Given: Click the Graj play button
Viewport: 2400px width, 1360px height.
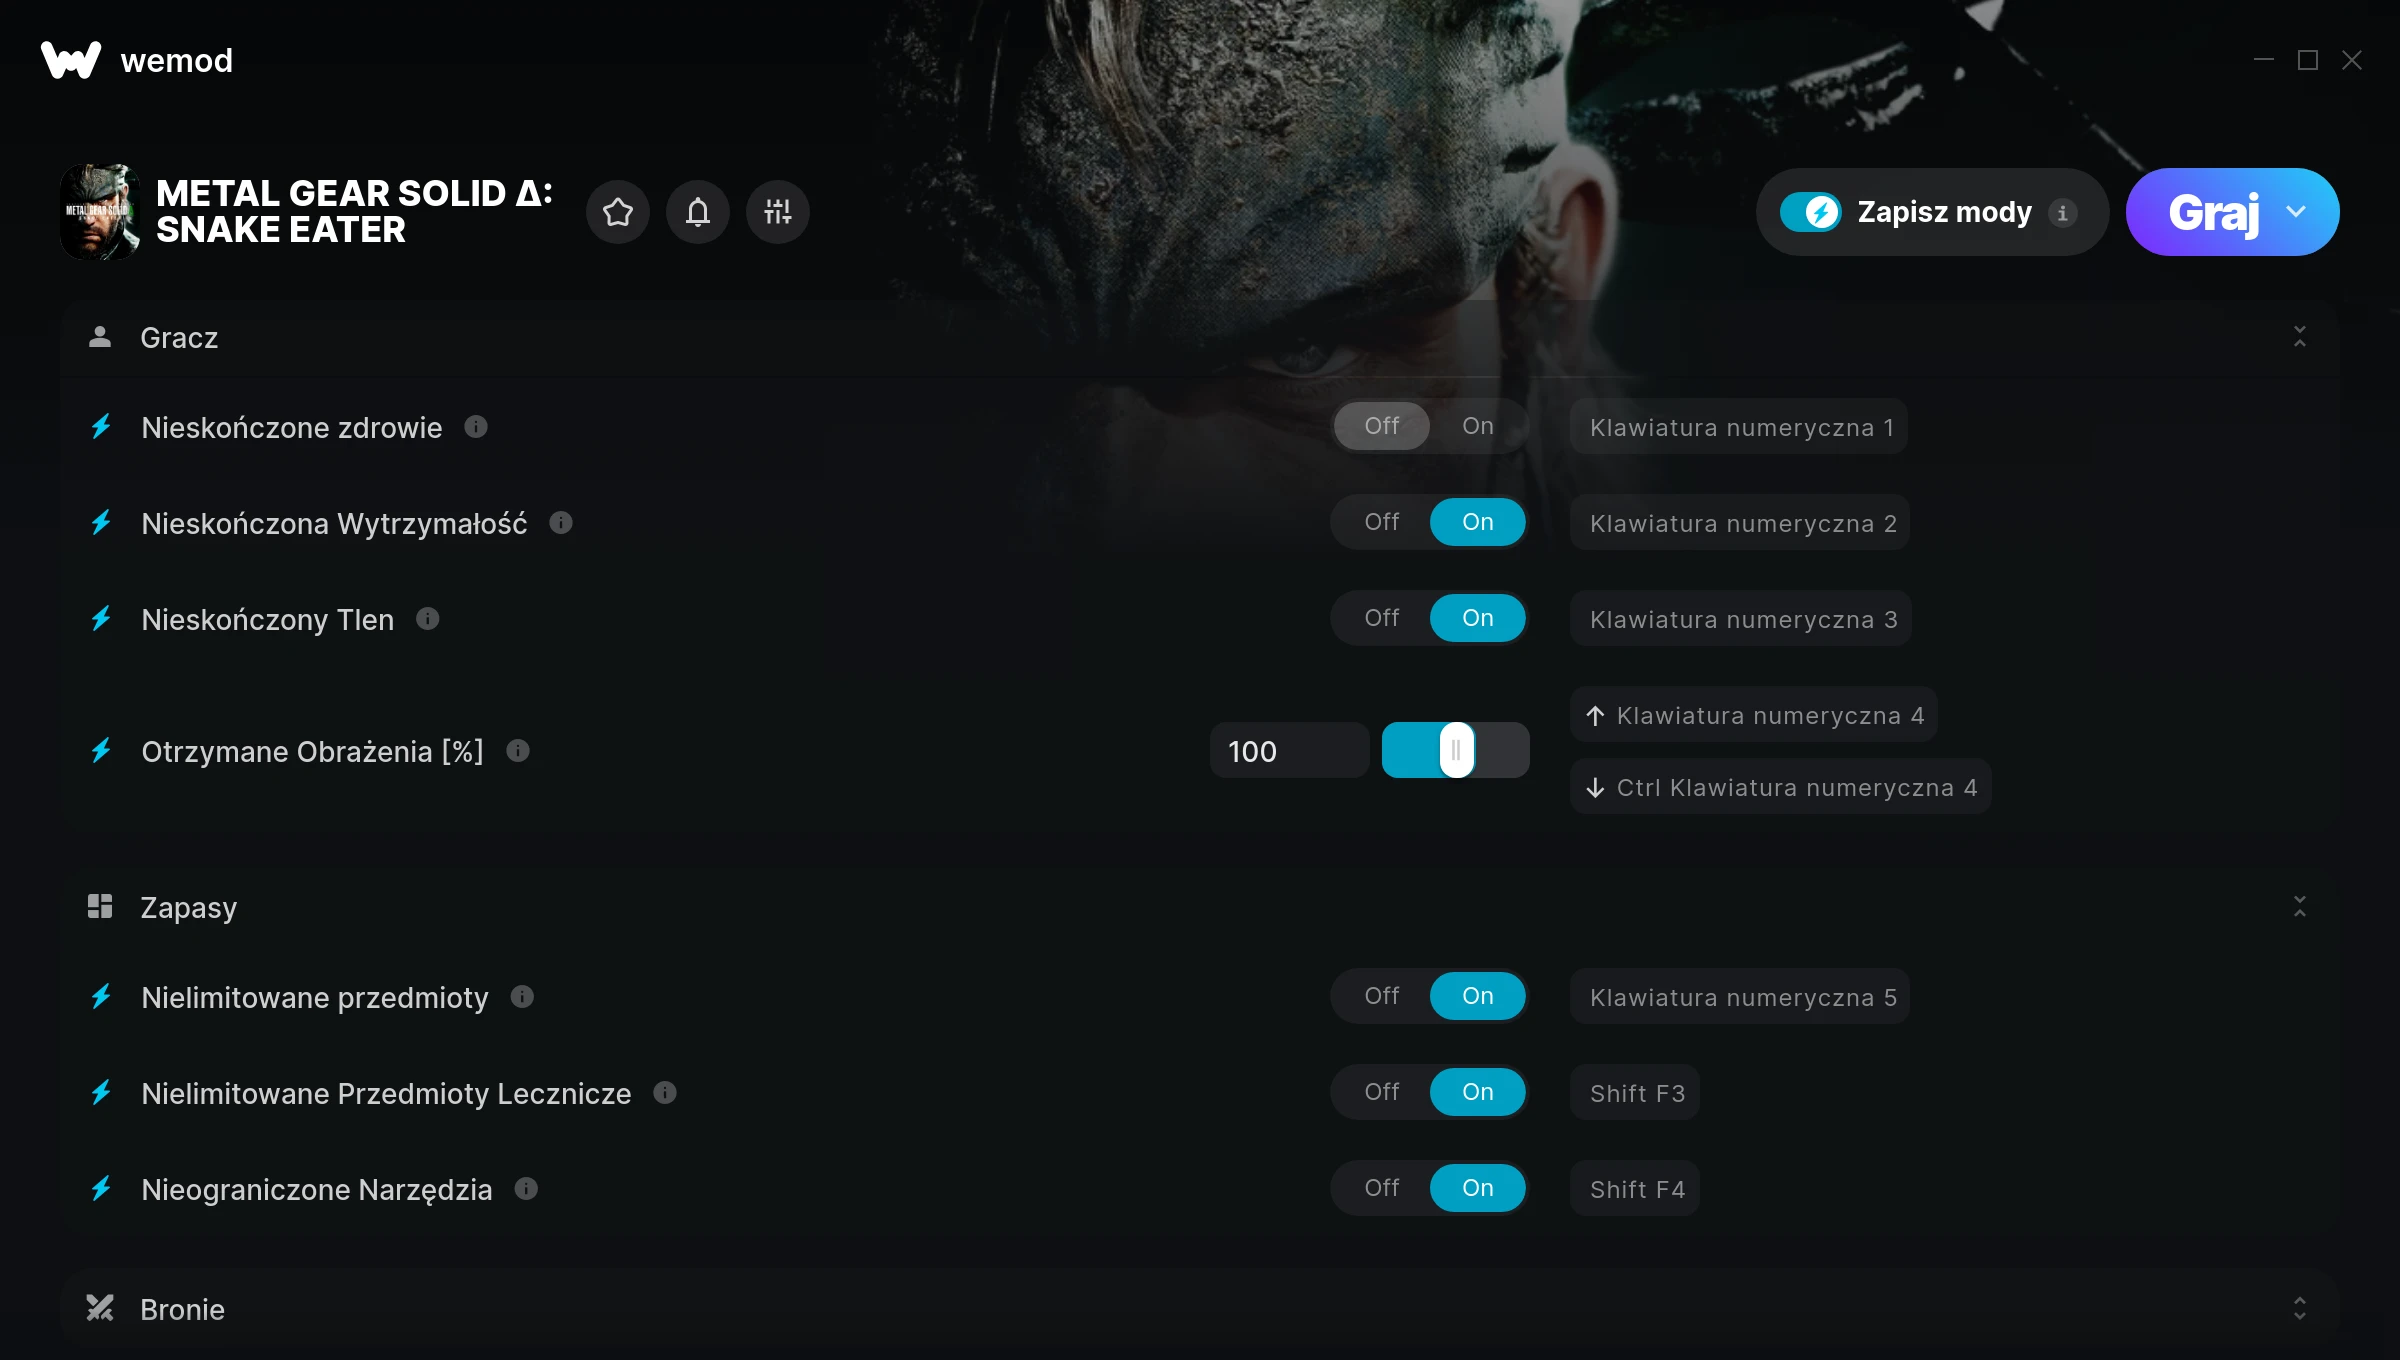Looking at the screenshot, I should coord(2213,212).
